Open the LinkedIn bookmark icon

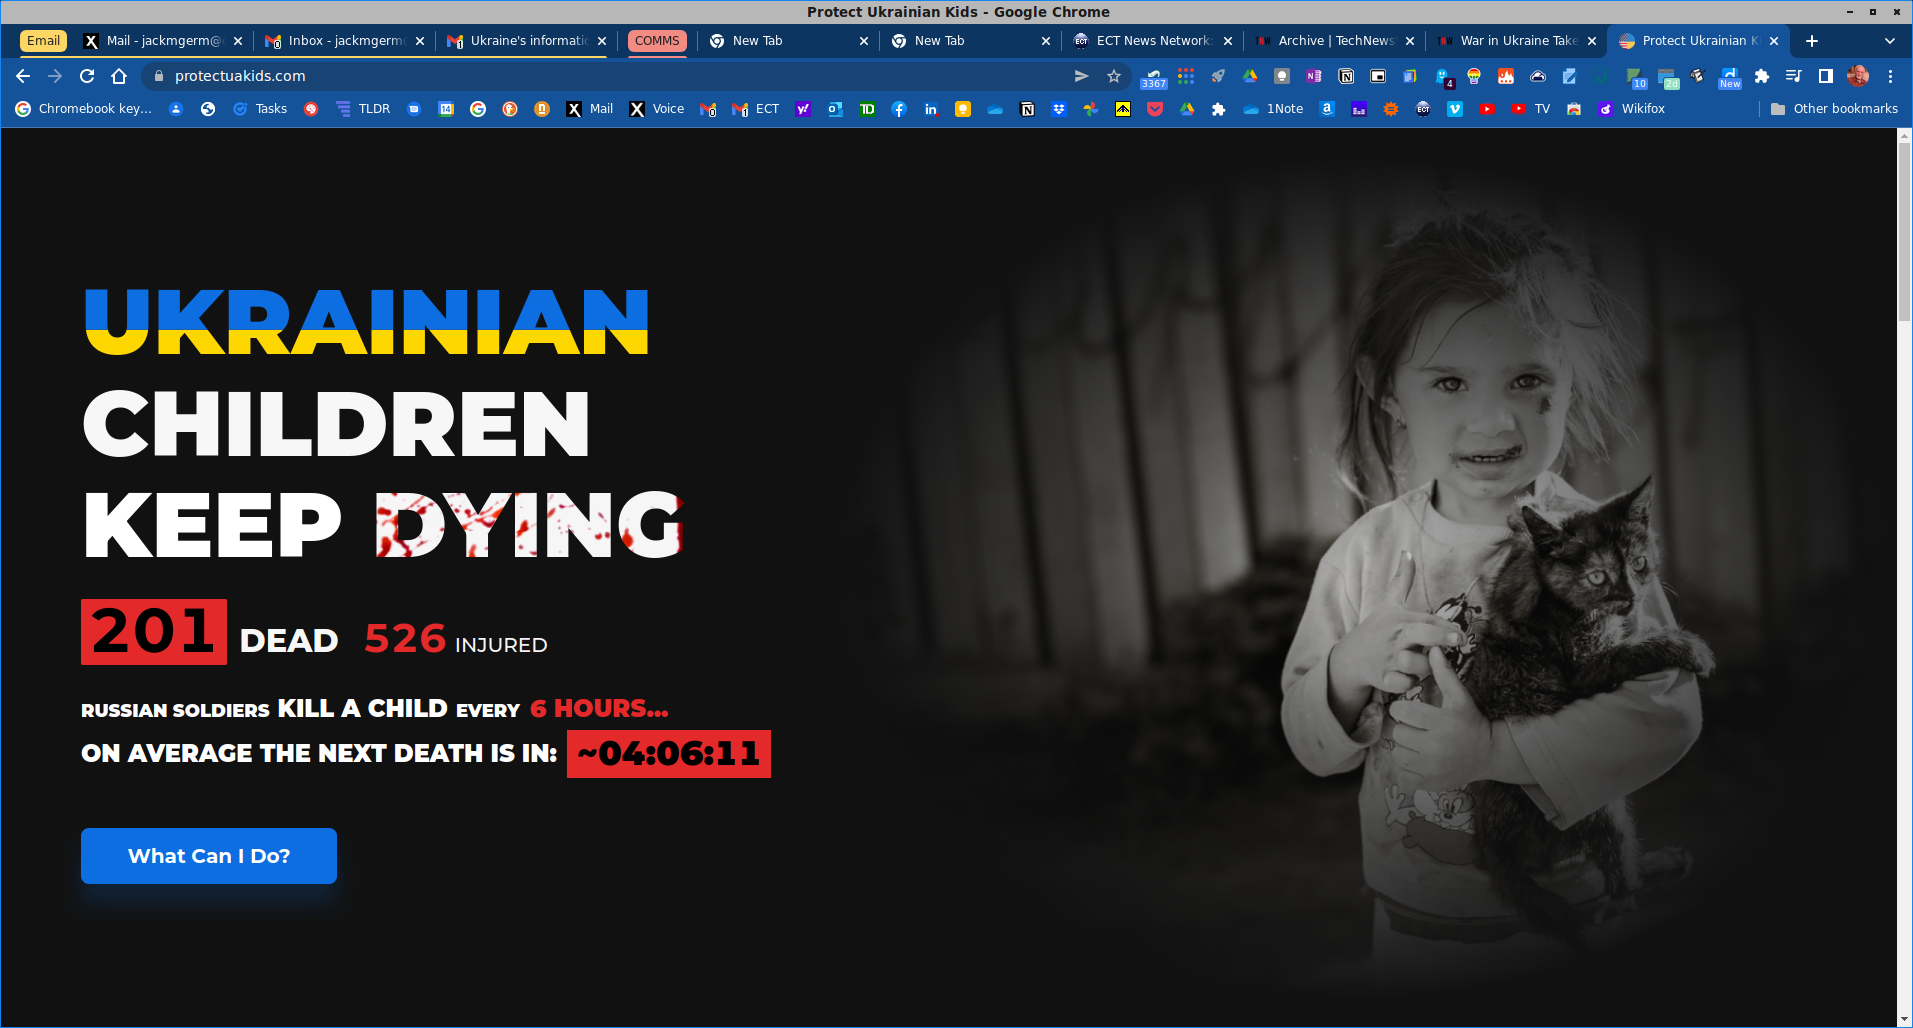click(x=931, y=109)
